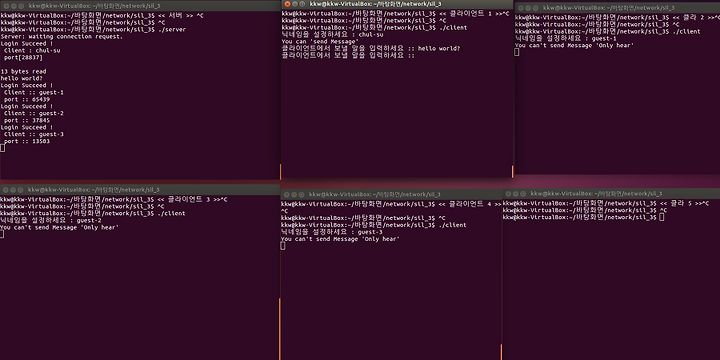Click scrollbar thumb of the chul-su client terminal

click(x=512, y=172)
